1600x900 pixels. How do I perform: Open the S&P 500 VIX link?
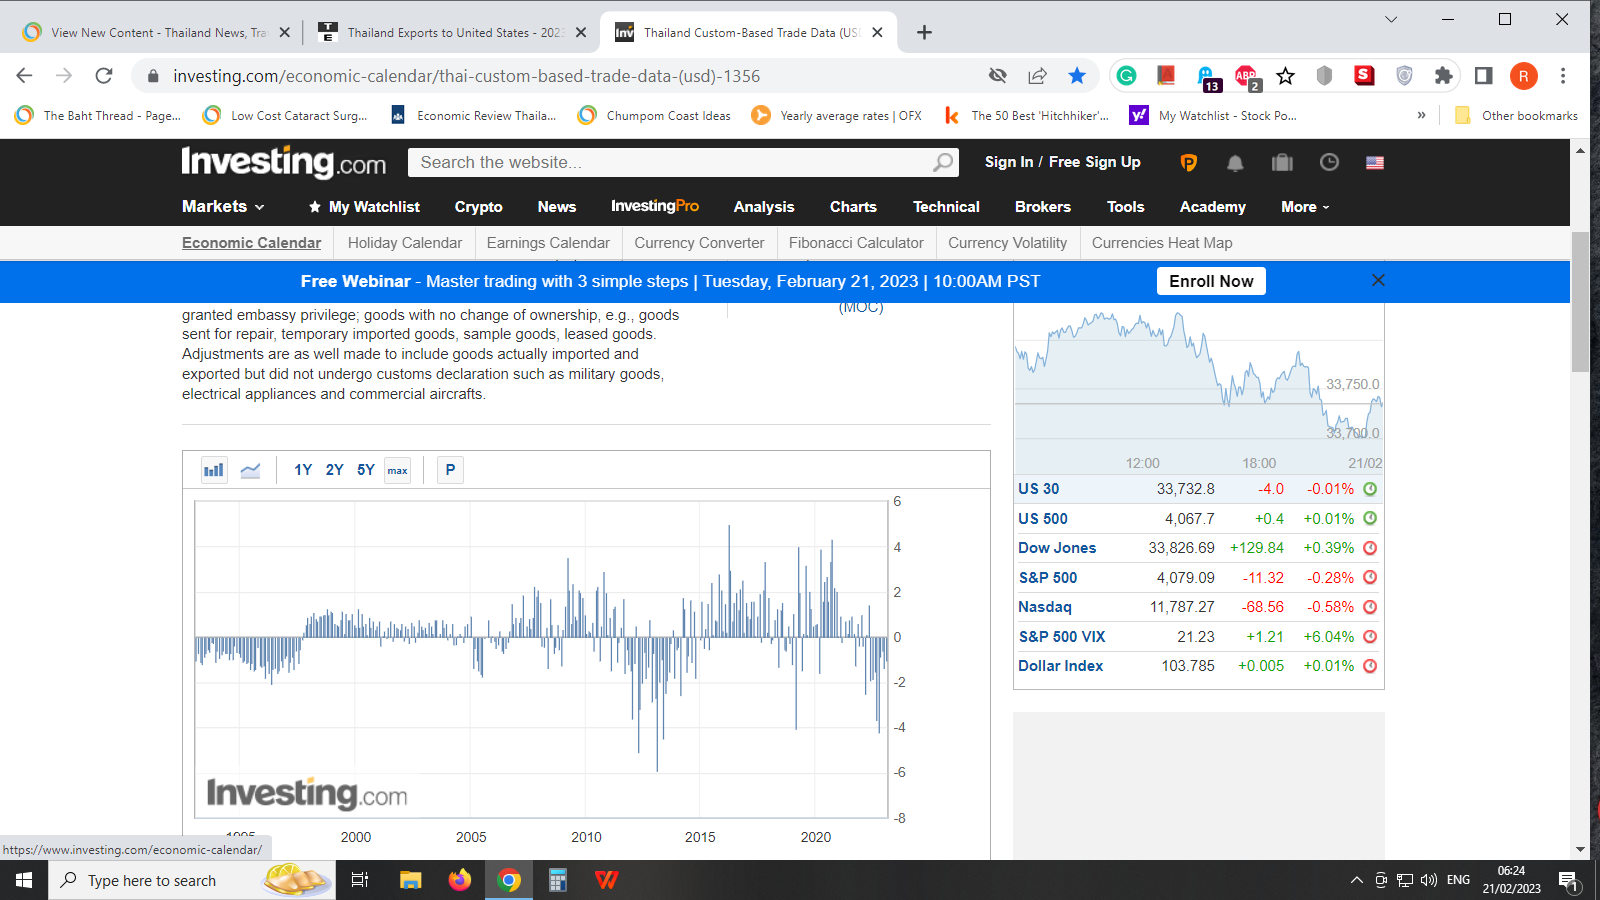click(x=1062, y=637)
